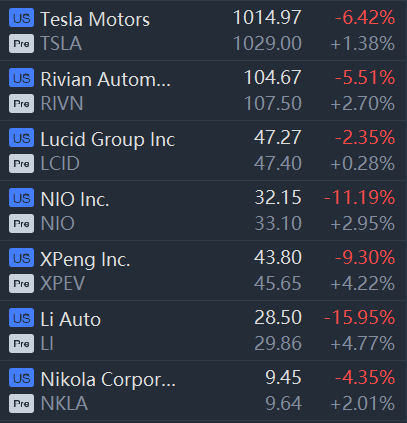Image resolution: width=407 pixels, height=423 pixels.
Task: Click the US badge next to Li Auto
Action: (x=21, y=318)
